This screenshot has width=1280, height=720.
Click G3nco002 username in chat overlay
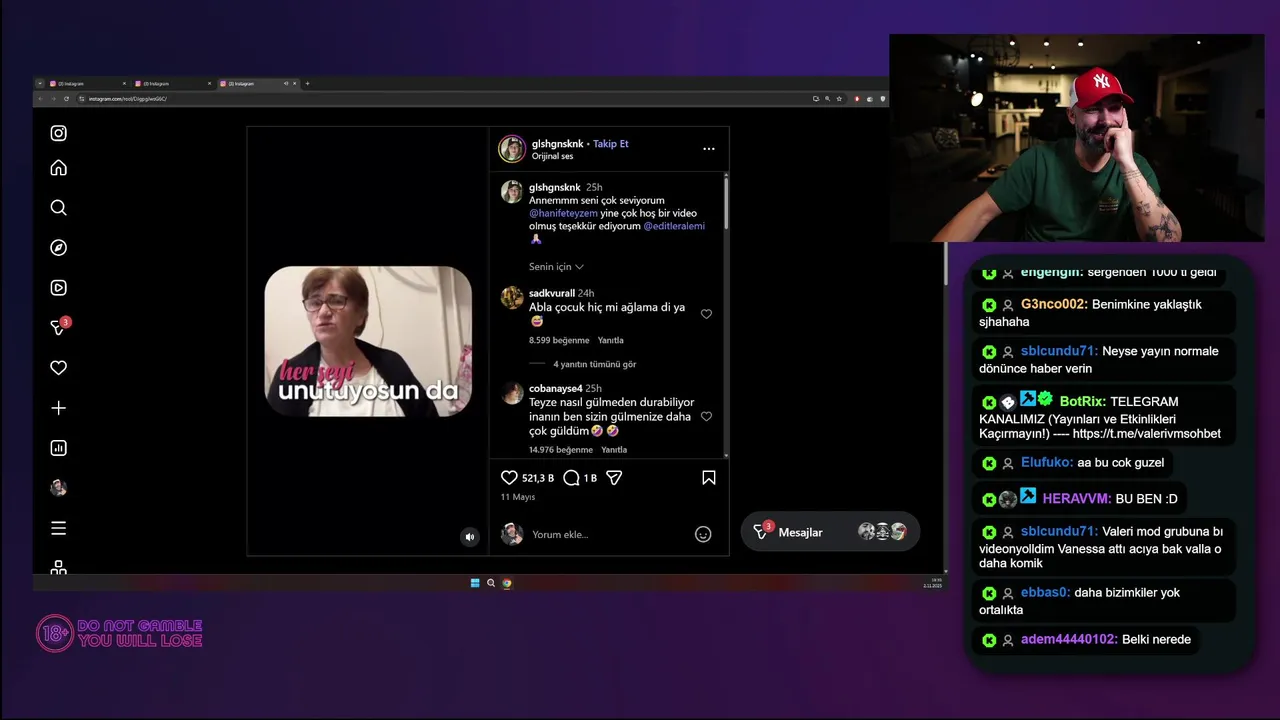pos(1054,304)
